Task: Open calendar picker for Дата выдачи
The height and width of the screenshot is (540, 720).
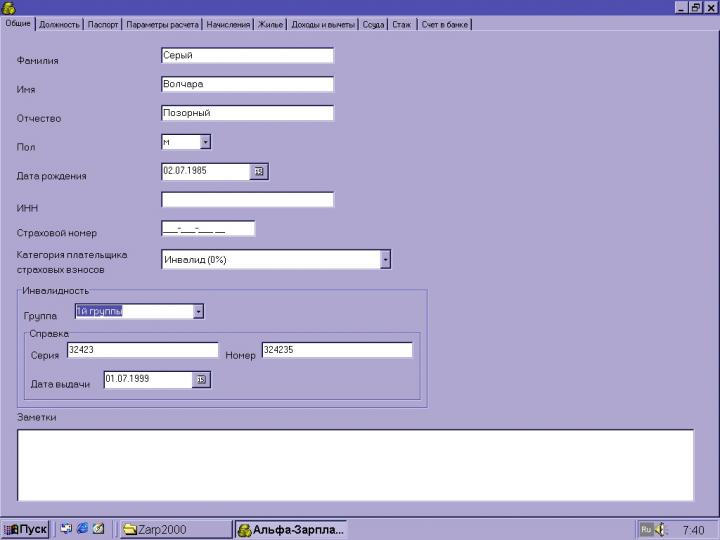Action: point(201,380)
